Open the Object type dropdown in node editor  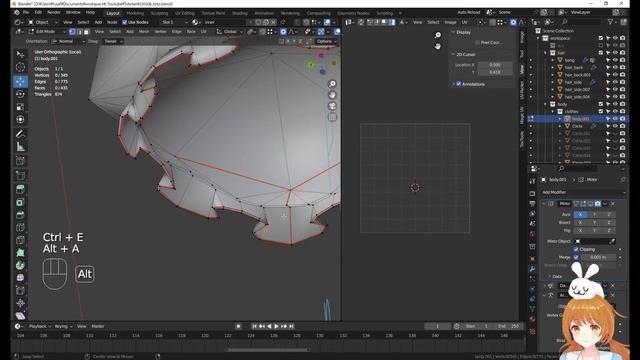[x=42, y=22]
